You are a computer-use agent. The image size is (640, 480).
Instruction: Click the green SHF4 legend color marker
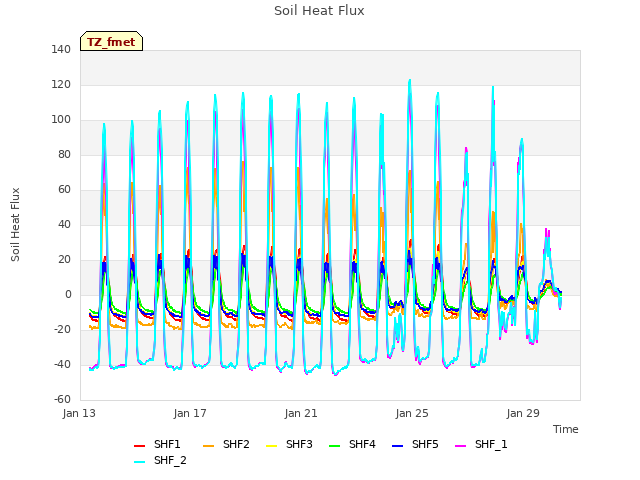[335, 446]
